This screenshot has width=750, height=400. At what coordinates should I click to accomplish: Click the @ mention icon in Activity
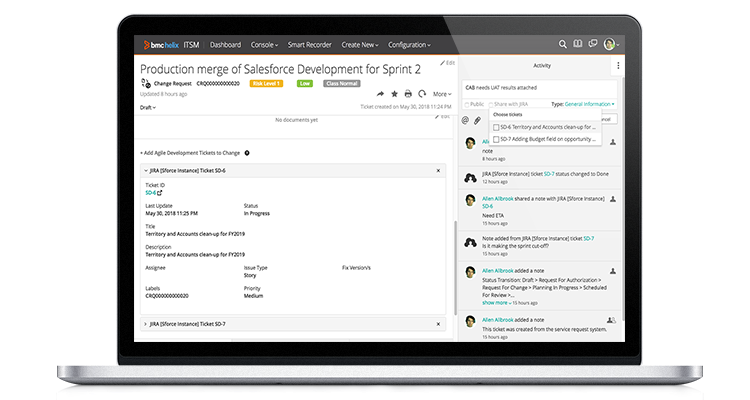(x=466, y=120)
